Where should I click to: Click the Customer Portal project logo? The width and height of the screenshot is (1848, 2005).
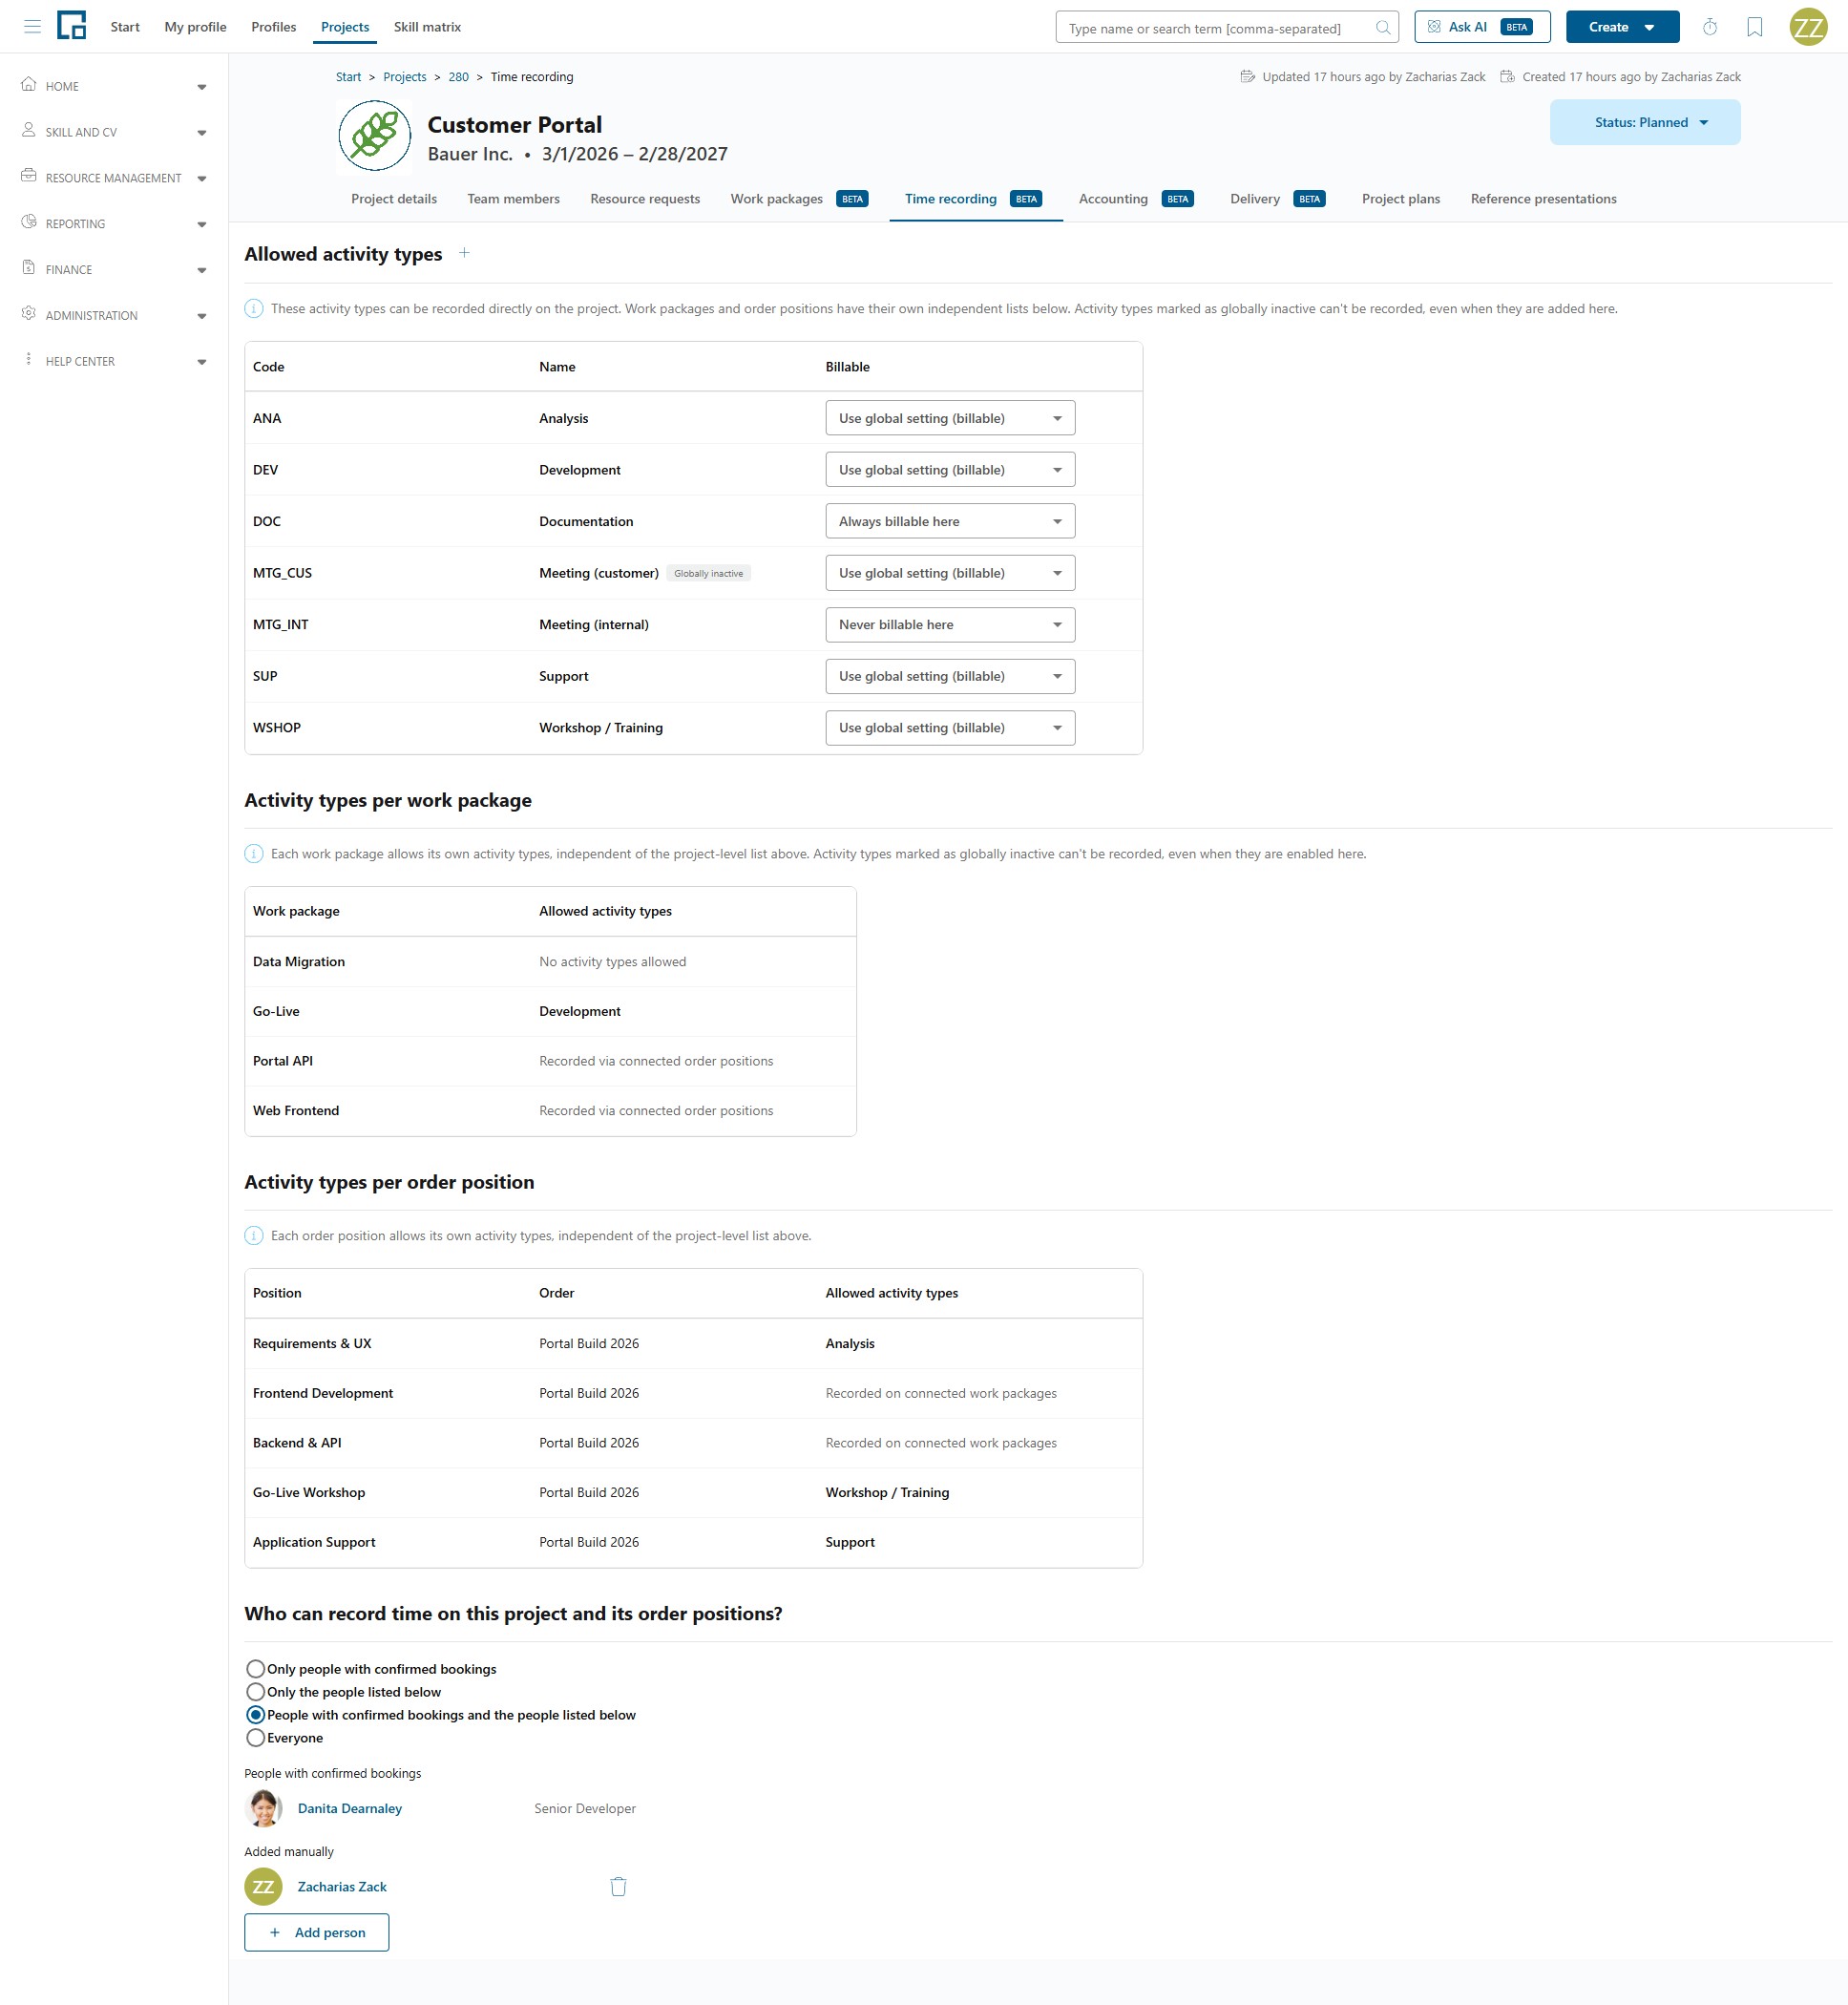[375, 136]
